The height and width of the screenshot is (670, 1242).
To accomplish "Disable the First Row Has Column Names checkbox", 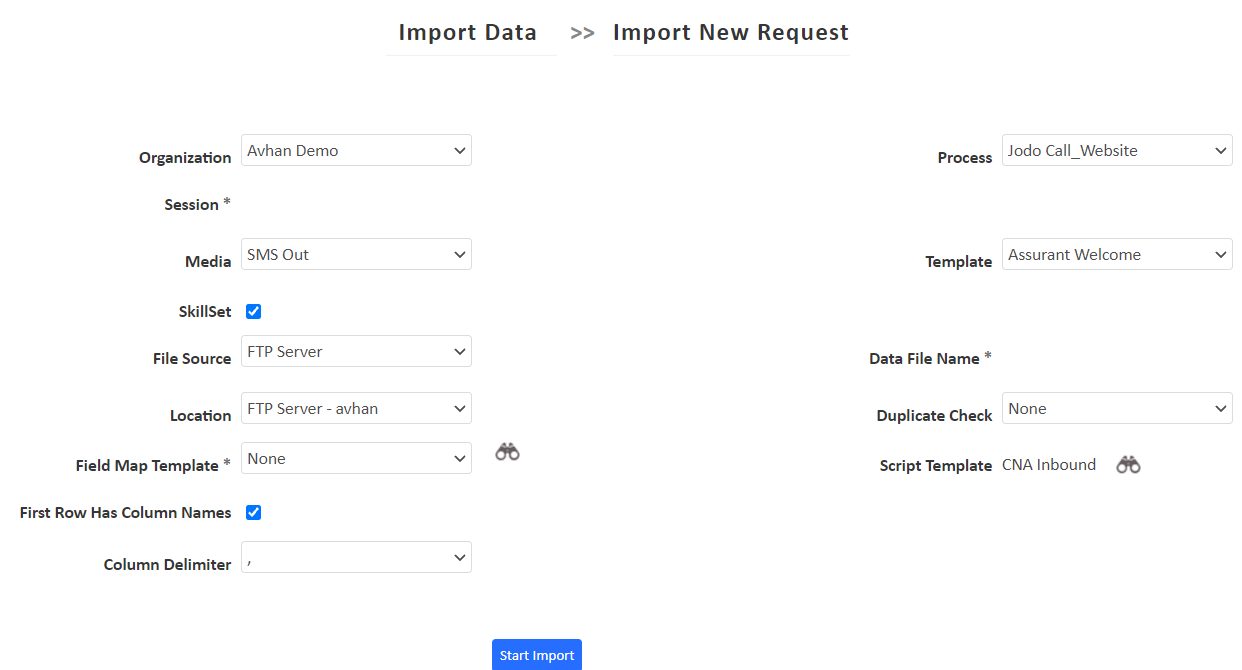I will pyautogui.click(x=253, y=512).
